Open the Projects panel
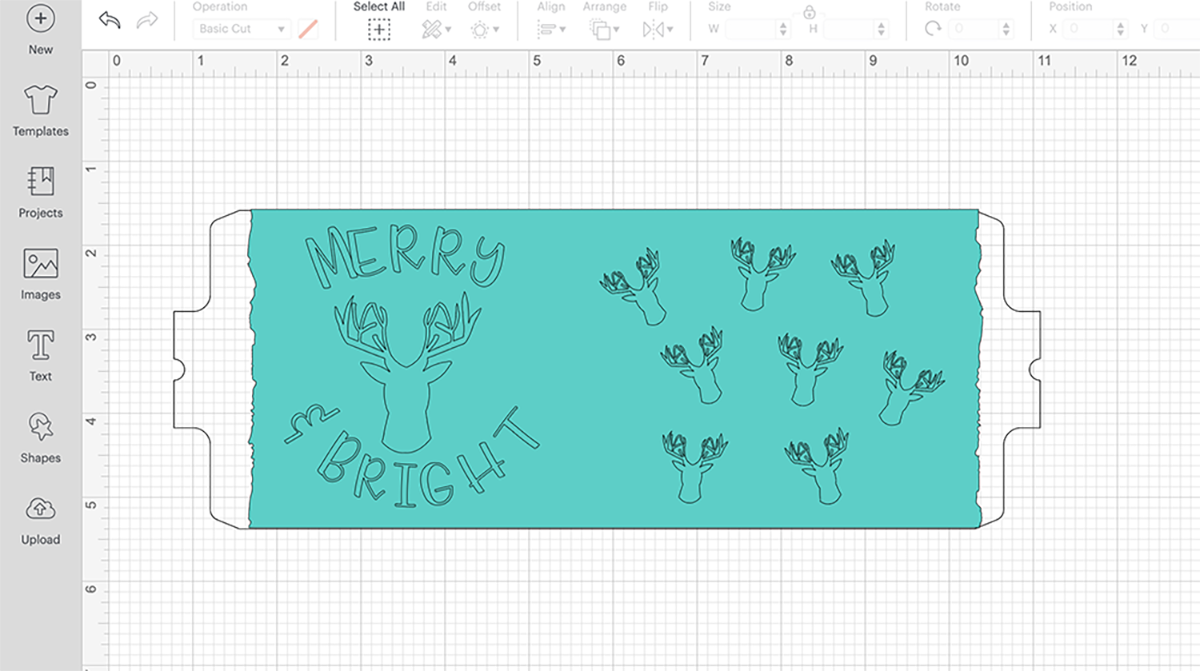 point(40,193)
